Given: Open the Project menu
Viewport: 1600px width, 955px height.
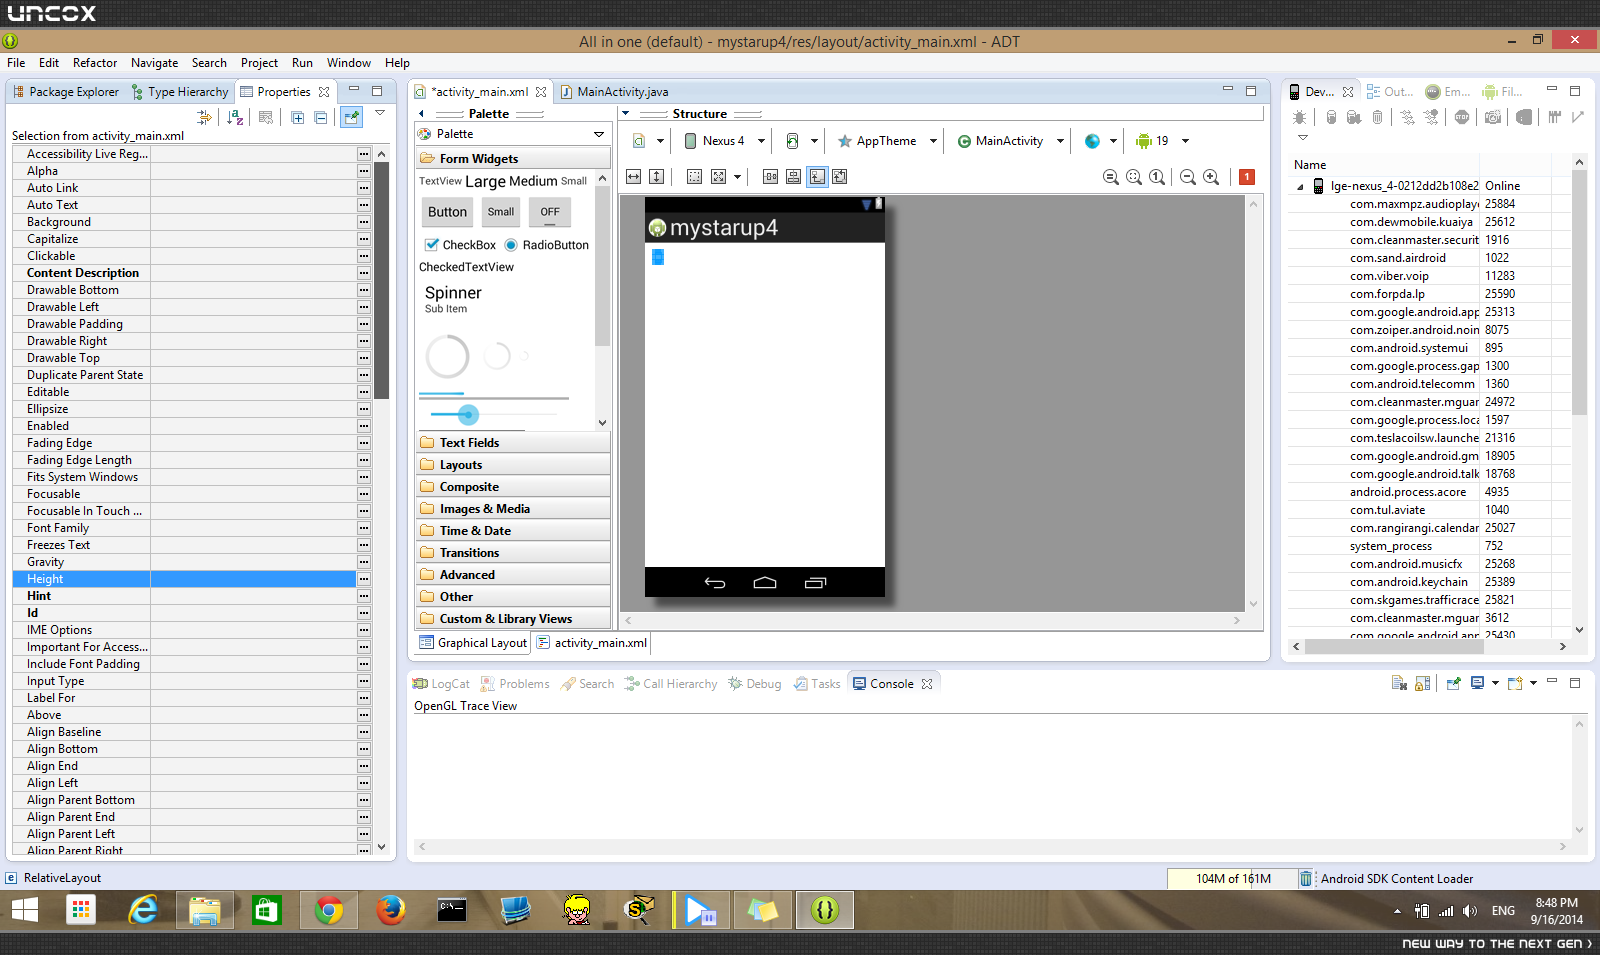Looking at the screenshot, I should coord(259,63).
